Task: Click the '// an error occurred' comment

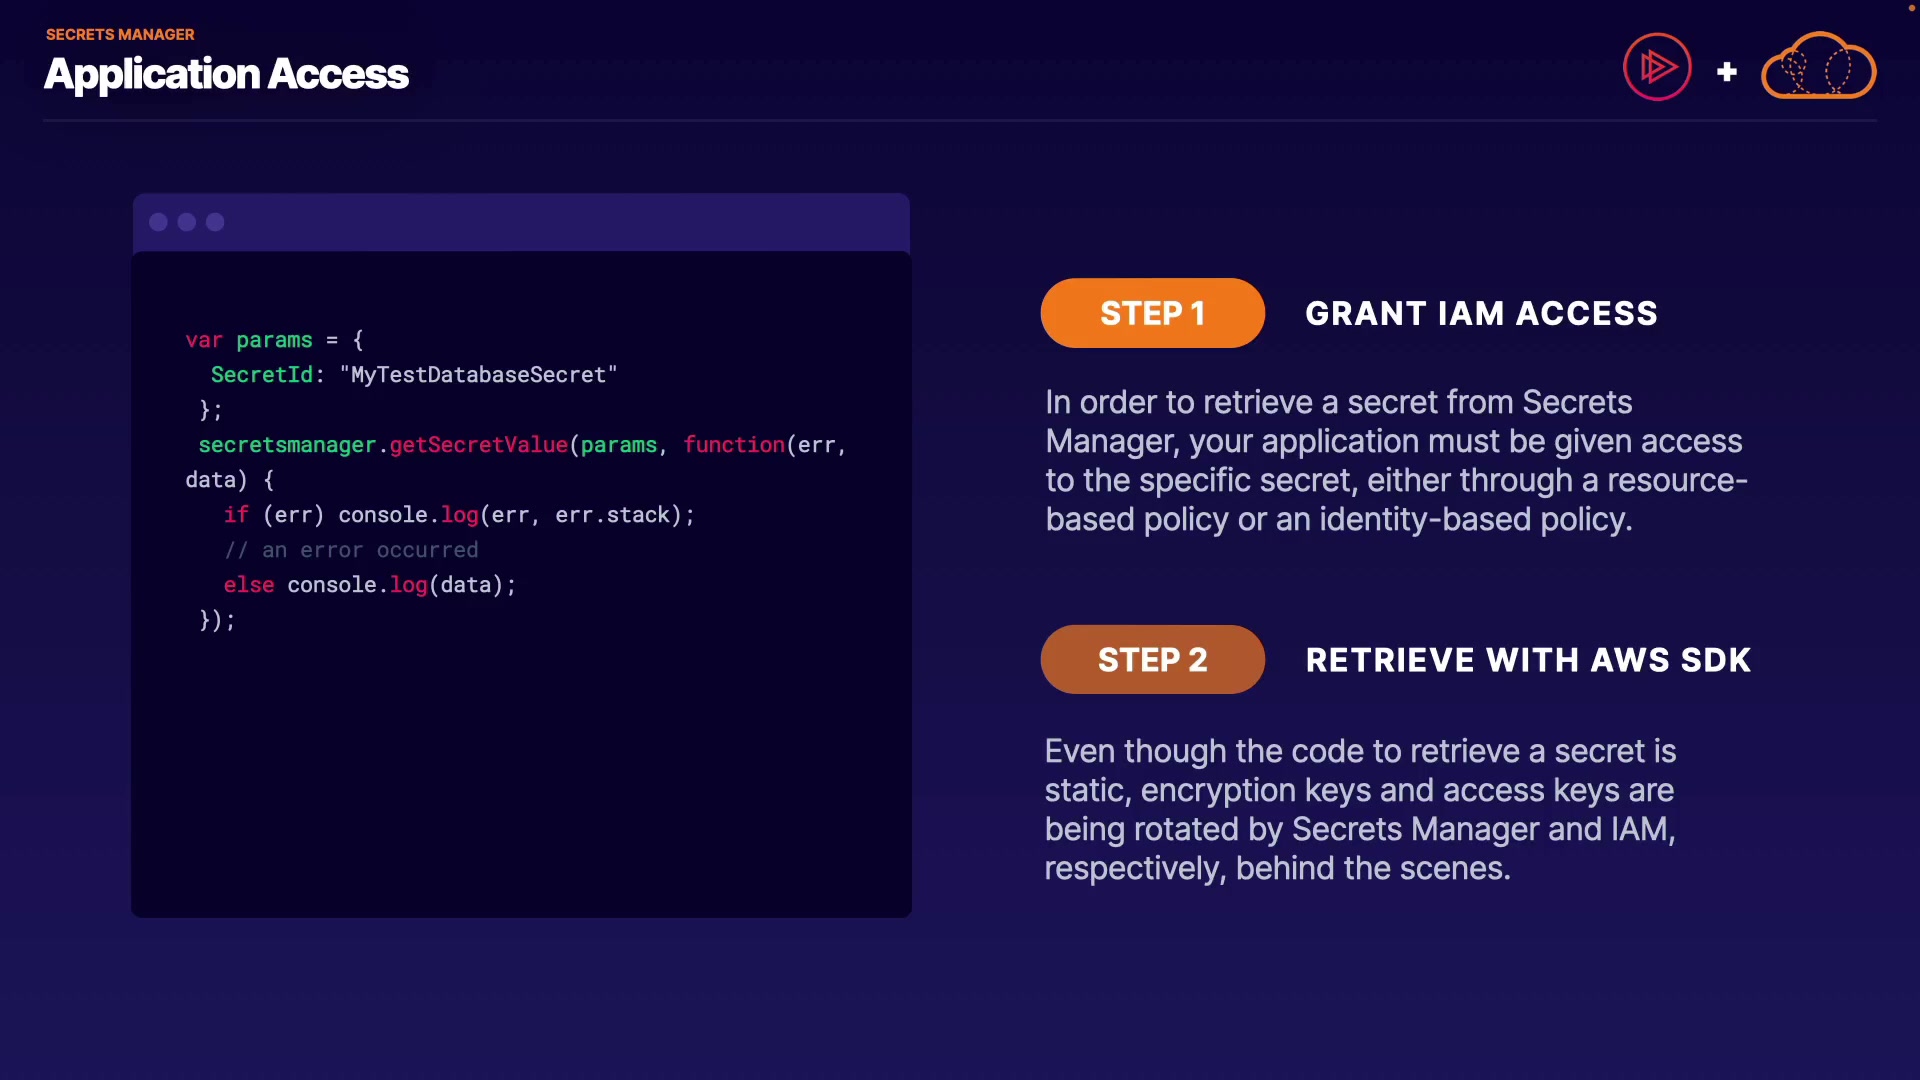Action: point(351,550)
